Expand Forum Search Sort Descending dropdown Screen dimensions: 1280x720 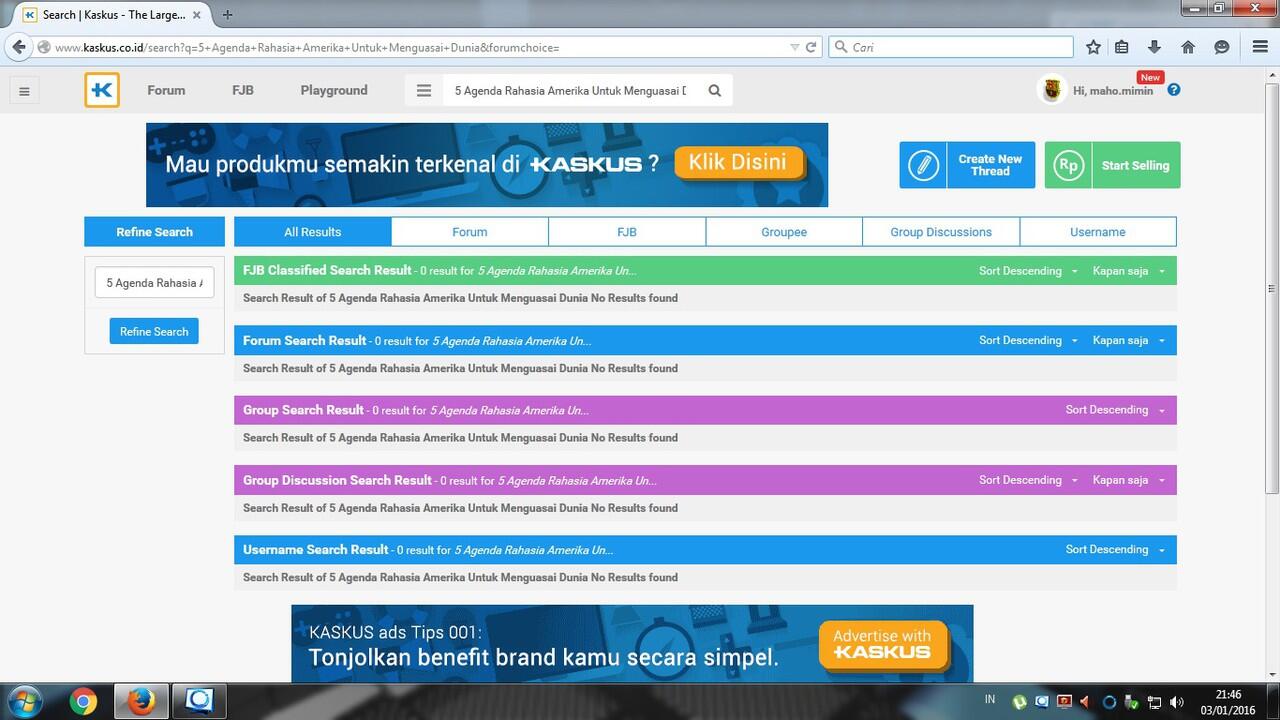(1028, 340)
